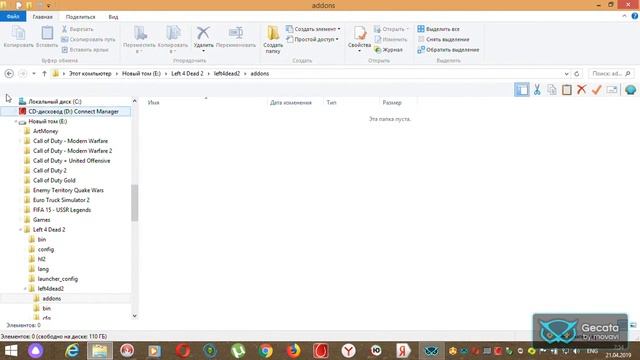Open the Файл tab

13,16
